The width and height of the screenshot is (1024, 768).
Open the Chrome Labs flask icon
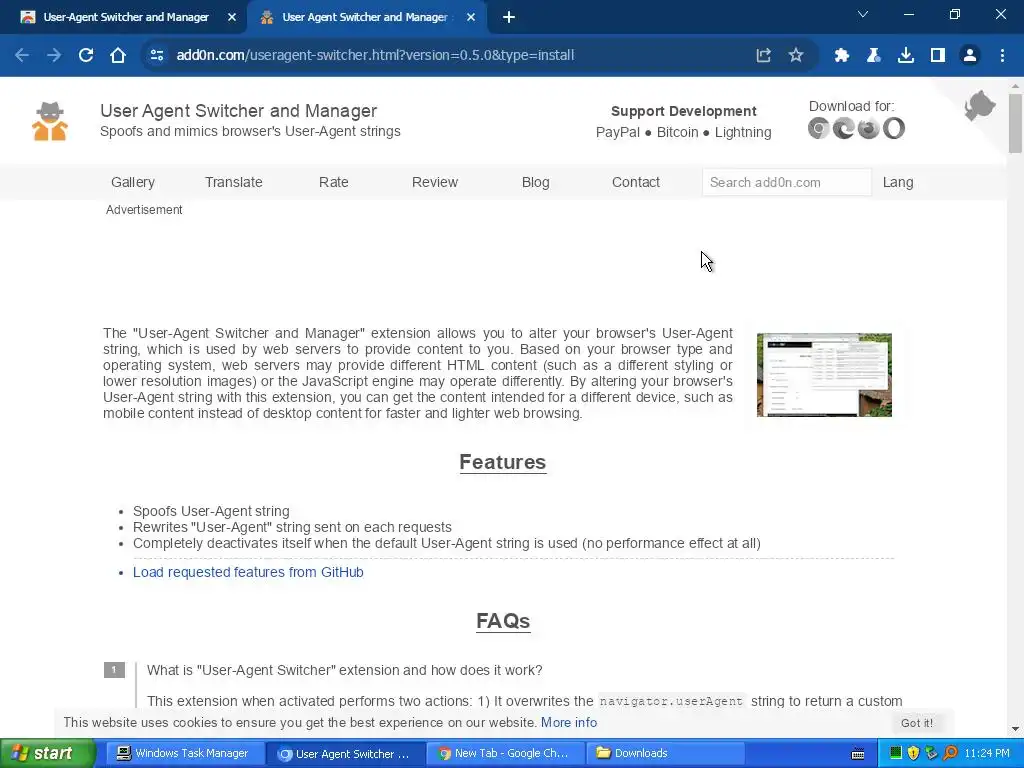(x=874, y=56)
